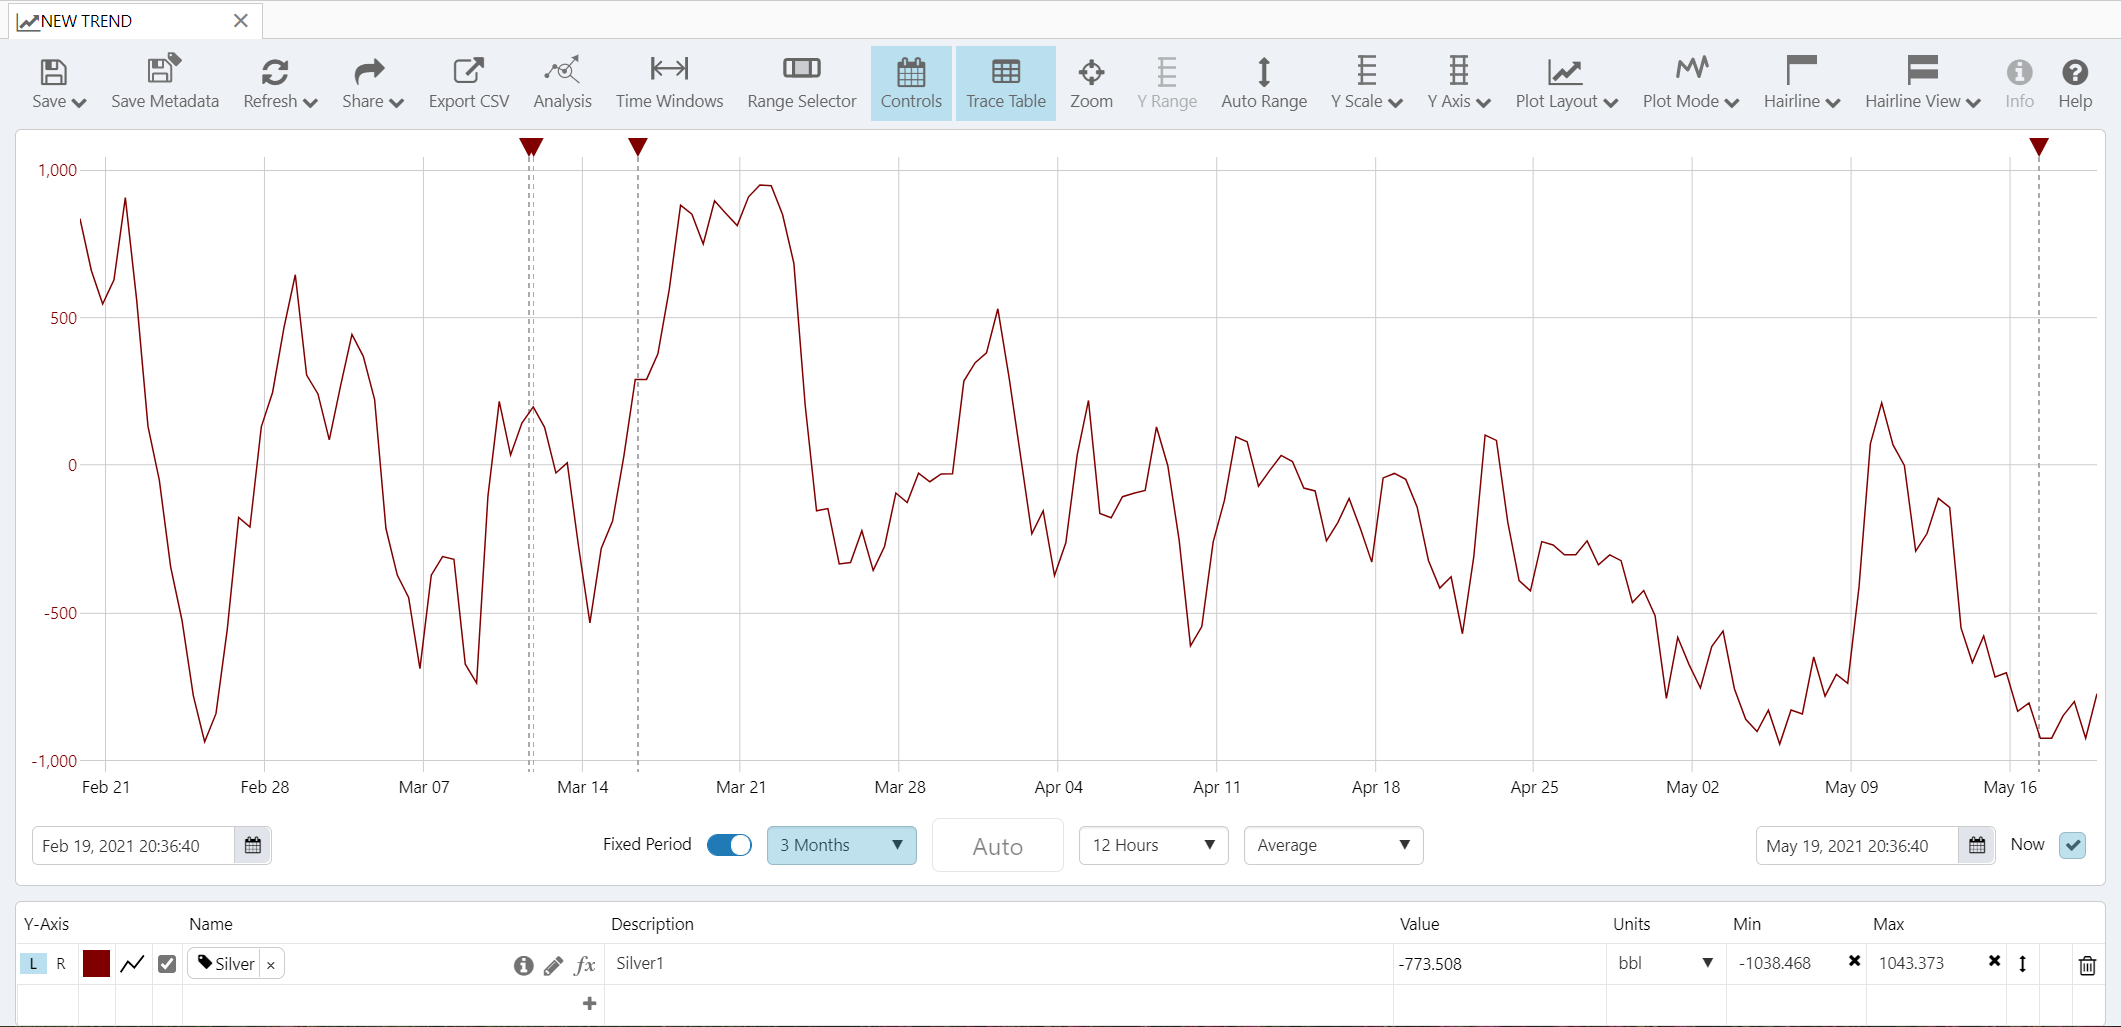2121x1027 pixels.
Task: Click the Auto button
Action: (x=997, y=846)
